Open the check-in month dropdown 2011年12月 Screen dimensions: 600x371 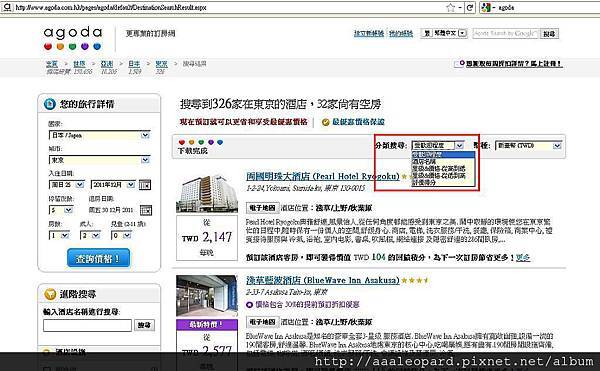coord(113,185)
